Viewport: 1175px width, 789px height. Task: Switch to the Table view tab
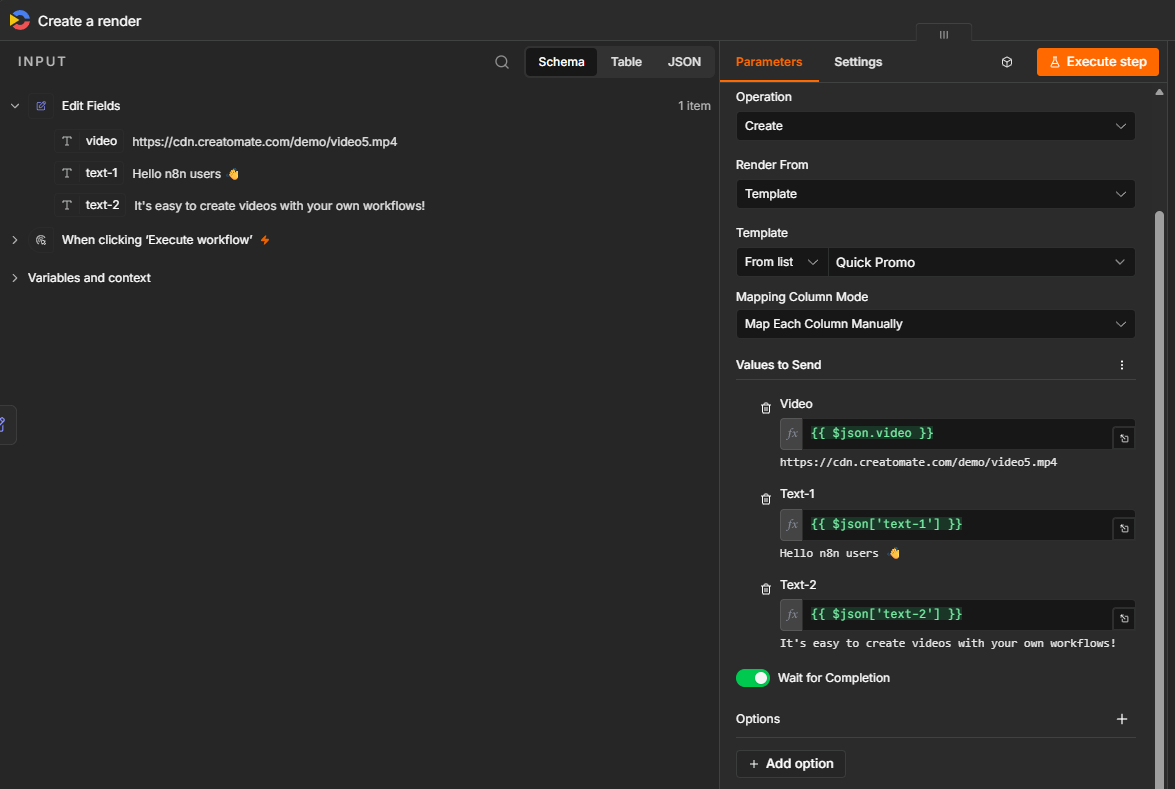(626, 62)
